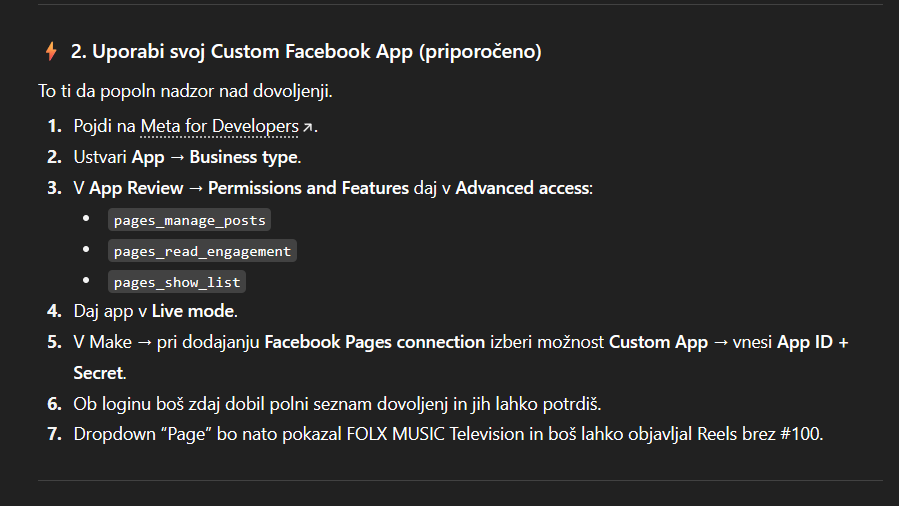Click the bold Secret word in step five

pos(98,373)
